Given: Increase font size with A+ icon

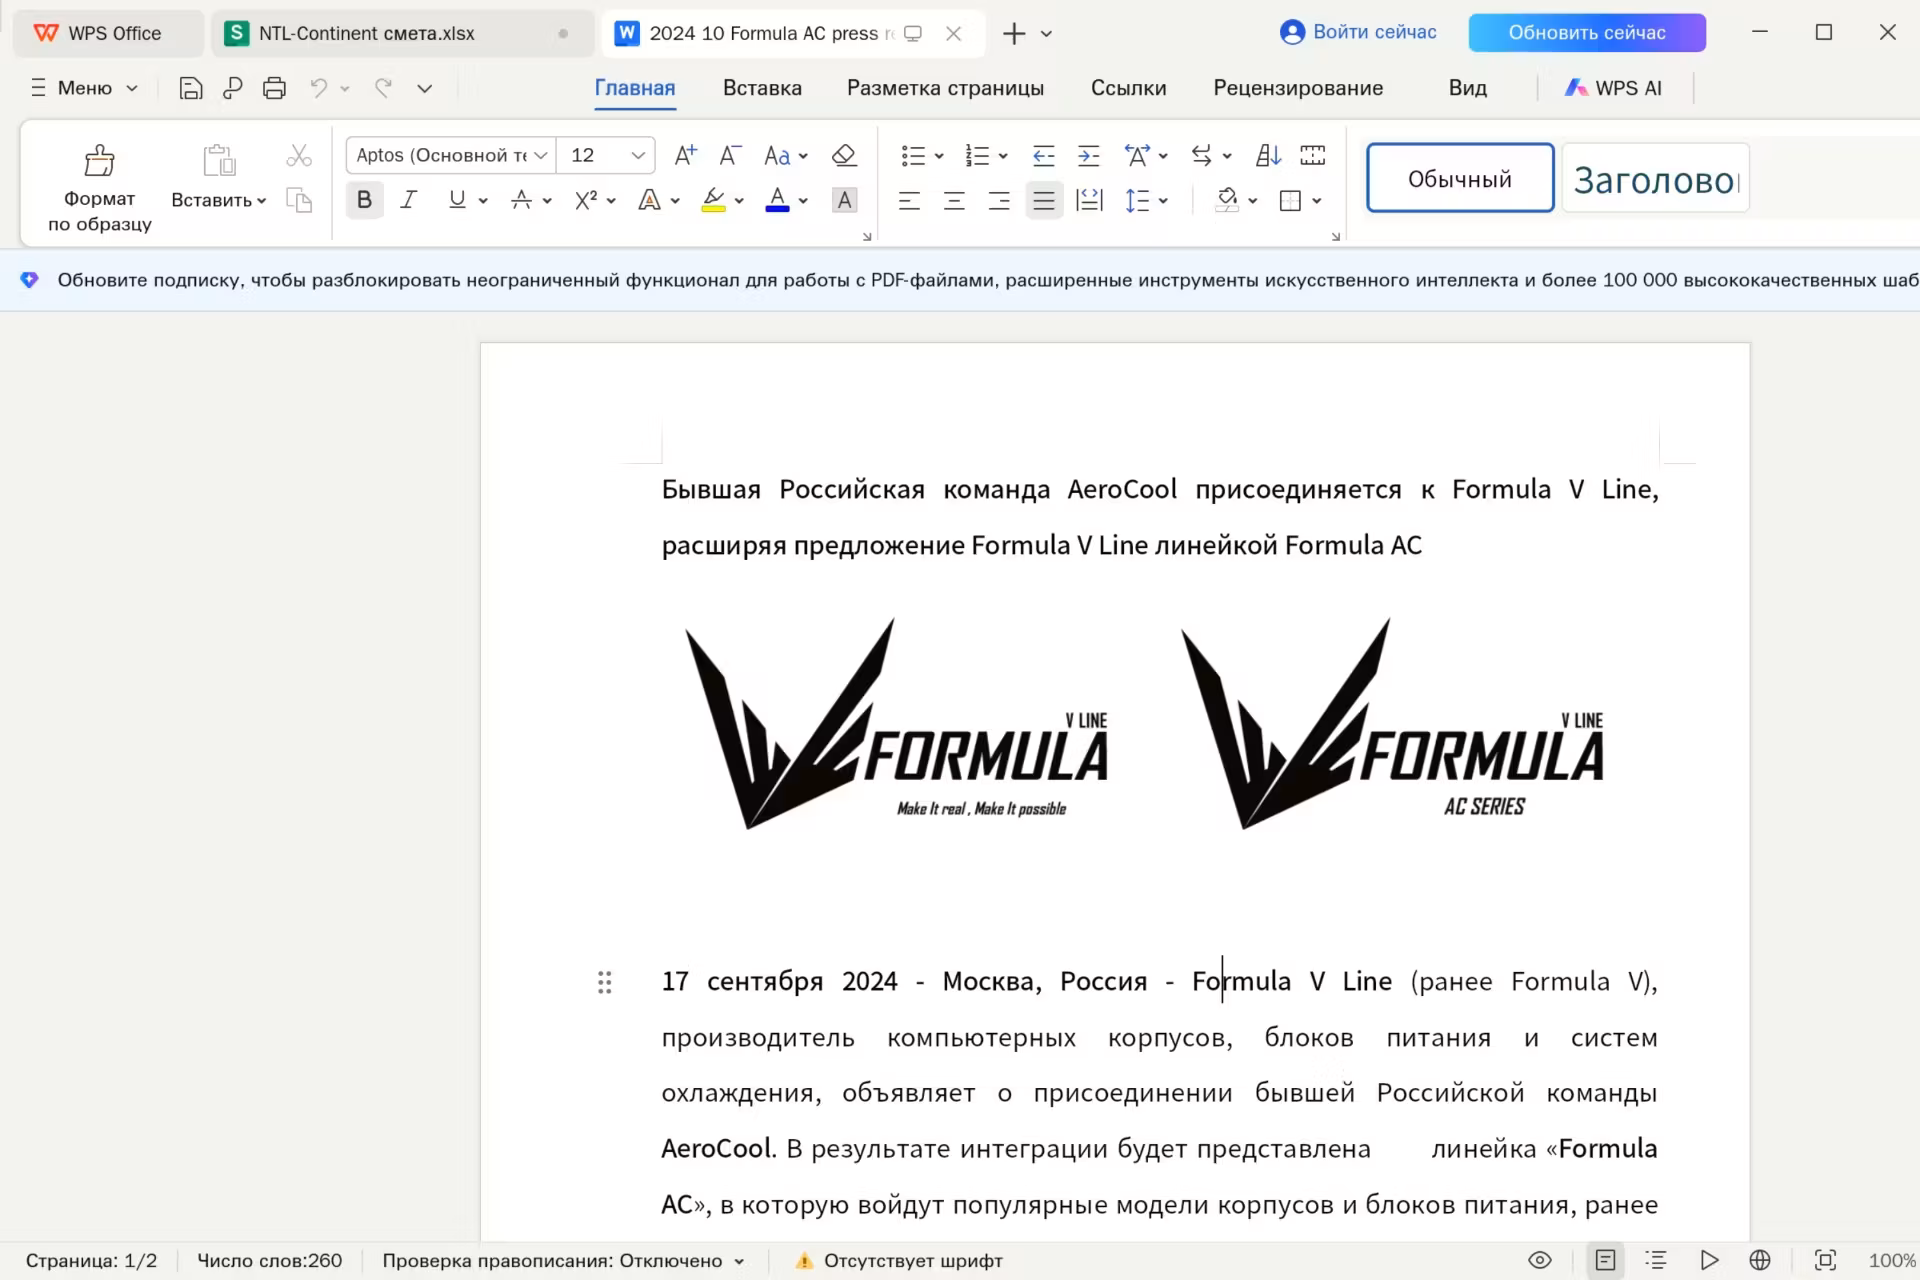Looking at the screenshot, I should coord(686,155).
